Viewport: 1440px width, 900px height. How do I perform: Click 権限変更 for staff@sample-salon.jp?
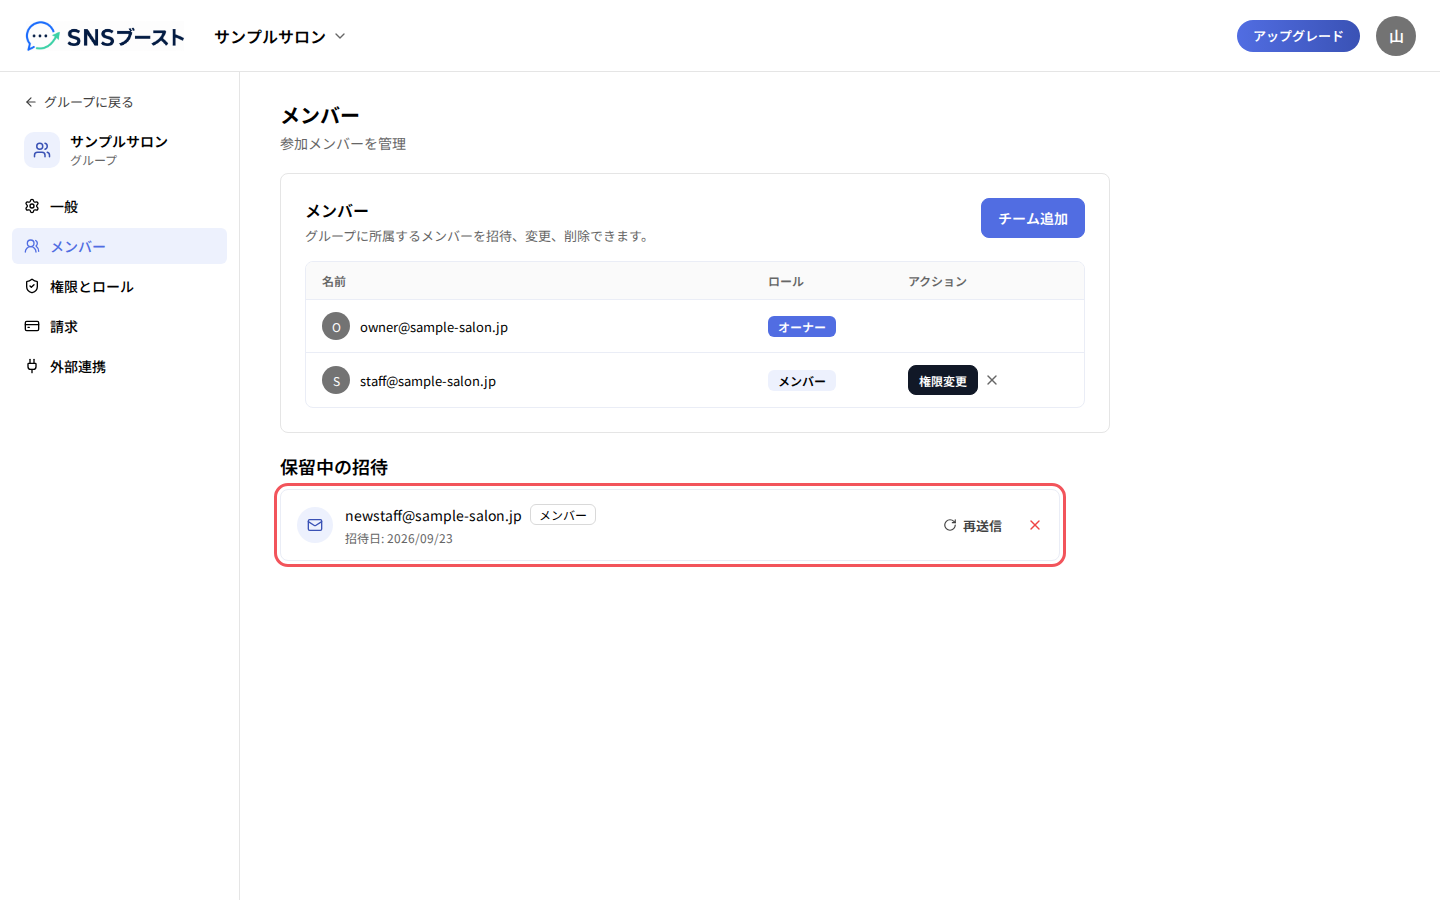(x=943, y=380)
